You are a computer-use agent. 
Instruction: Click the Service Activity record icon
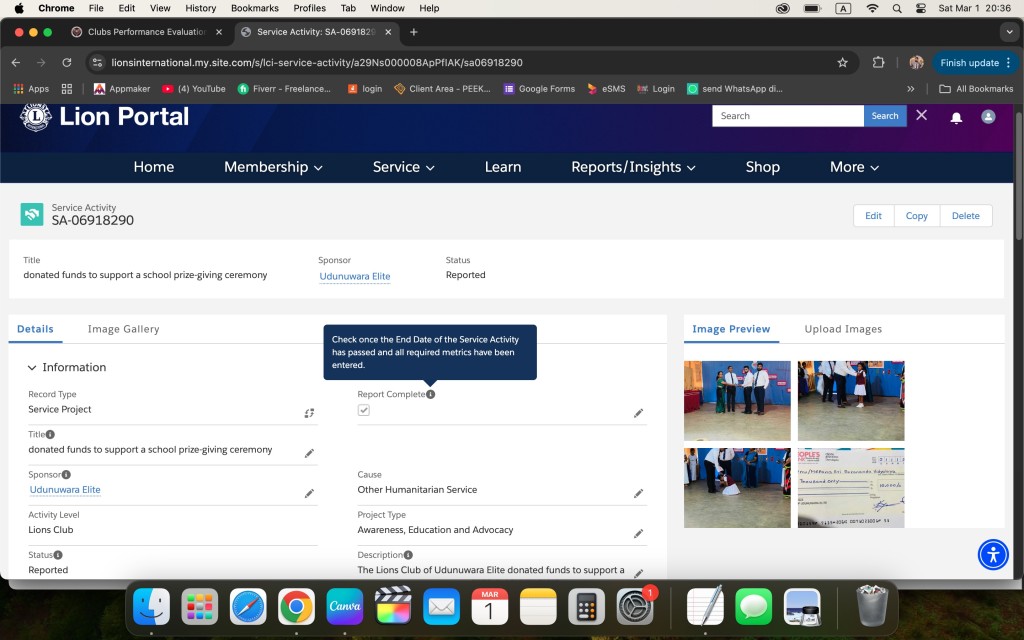click(x=32, y=214)
